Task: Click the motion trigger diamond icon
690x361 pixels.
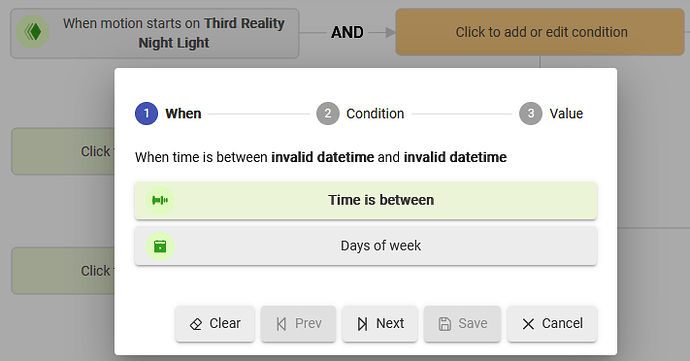Action: click(33, 32)
